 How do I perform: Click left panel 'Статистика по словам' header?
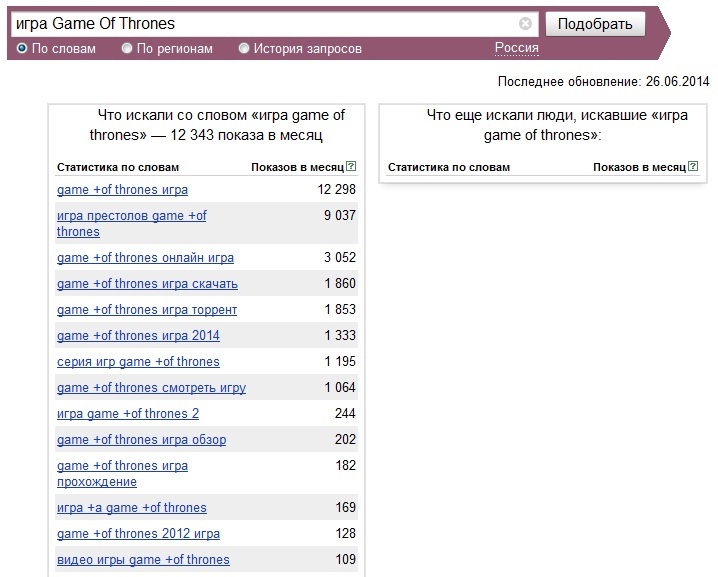[x=118, y=167]
